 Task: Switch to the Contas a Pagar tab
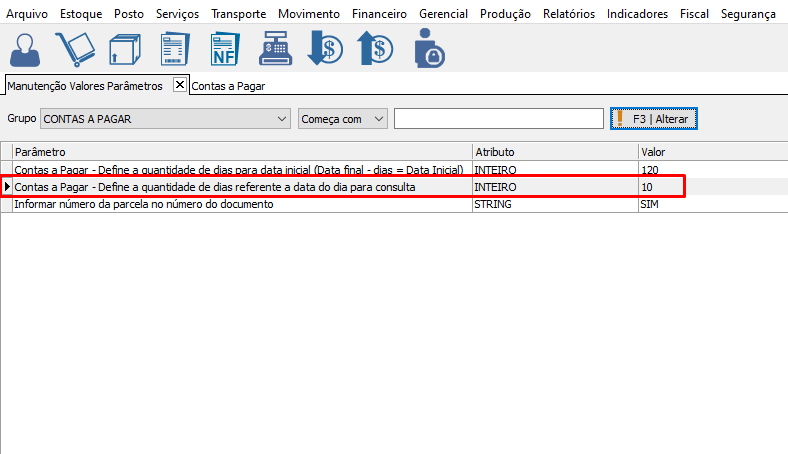point(228,86)
